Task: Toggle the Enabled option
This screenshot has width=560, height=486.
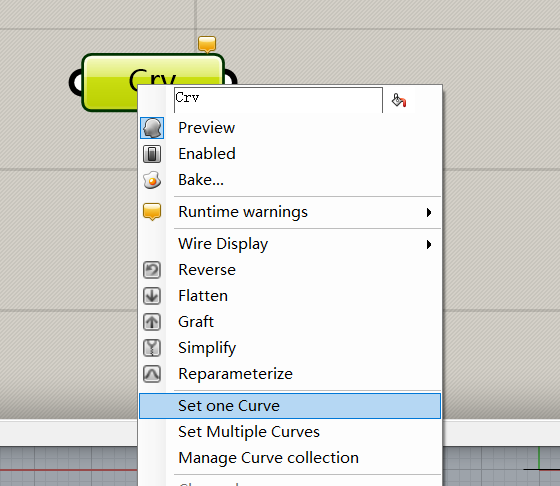Action: 290,154
